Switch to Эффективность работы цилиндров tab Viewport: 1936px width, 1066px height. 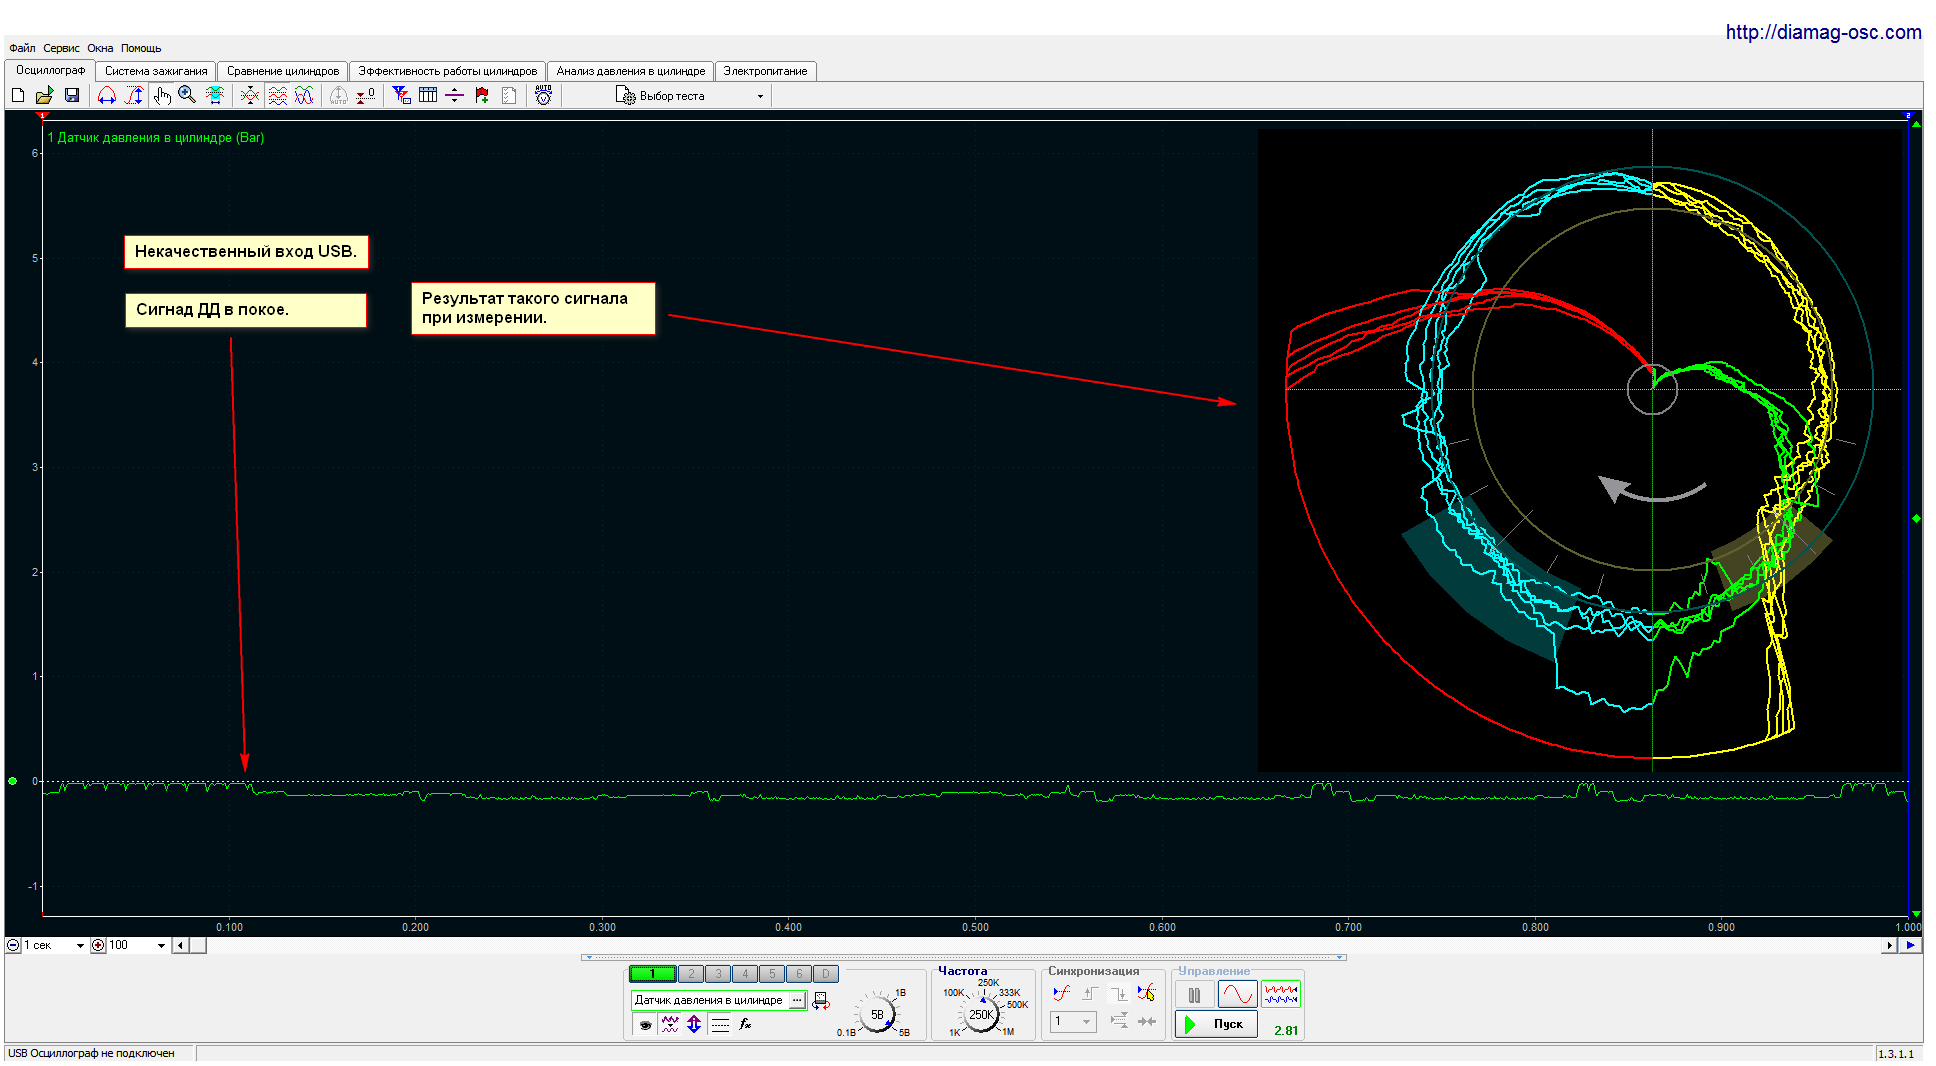pyautogui.click(x=447, y=71)
